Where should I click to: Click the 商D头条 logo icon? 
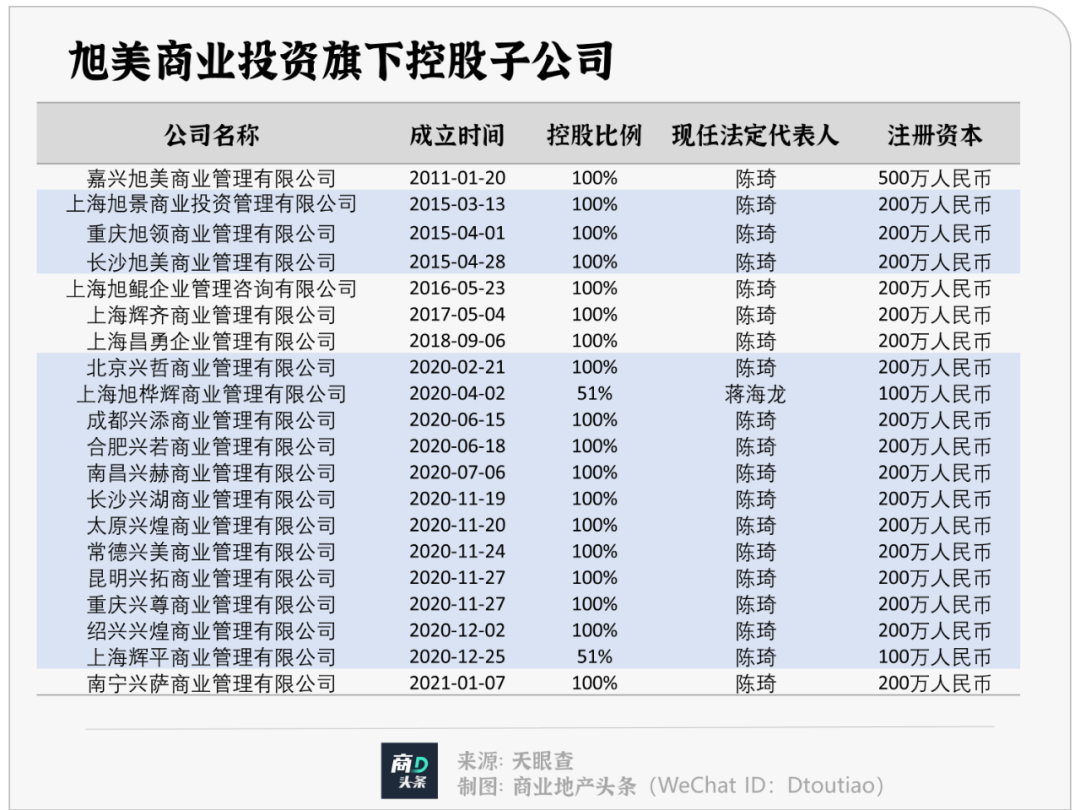point(409,770)
